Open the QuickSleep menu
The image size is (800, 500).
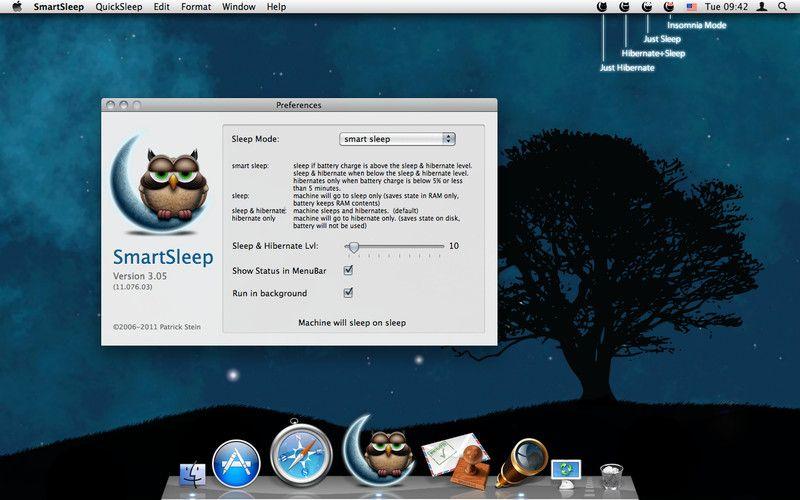pos(119,7)
